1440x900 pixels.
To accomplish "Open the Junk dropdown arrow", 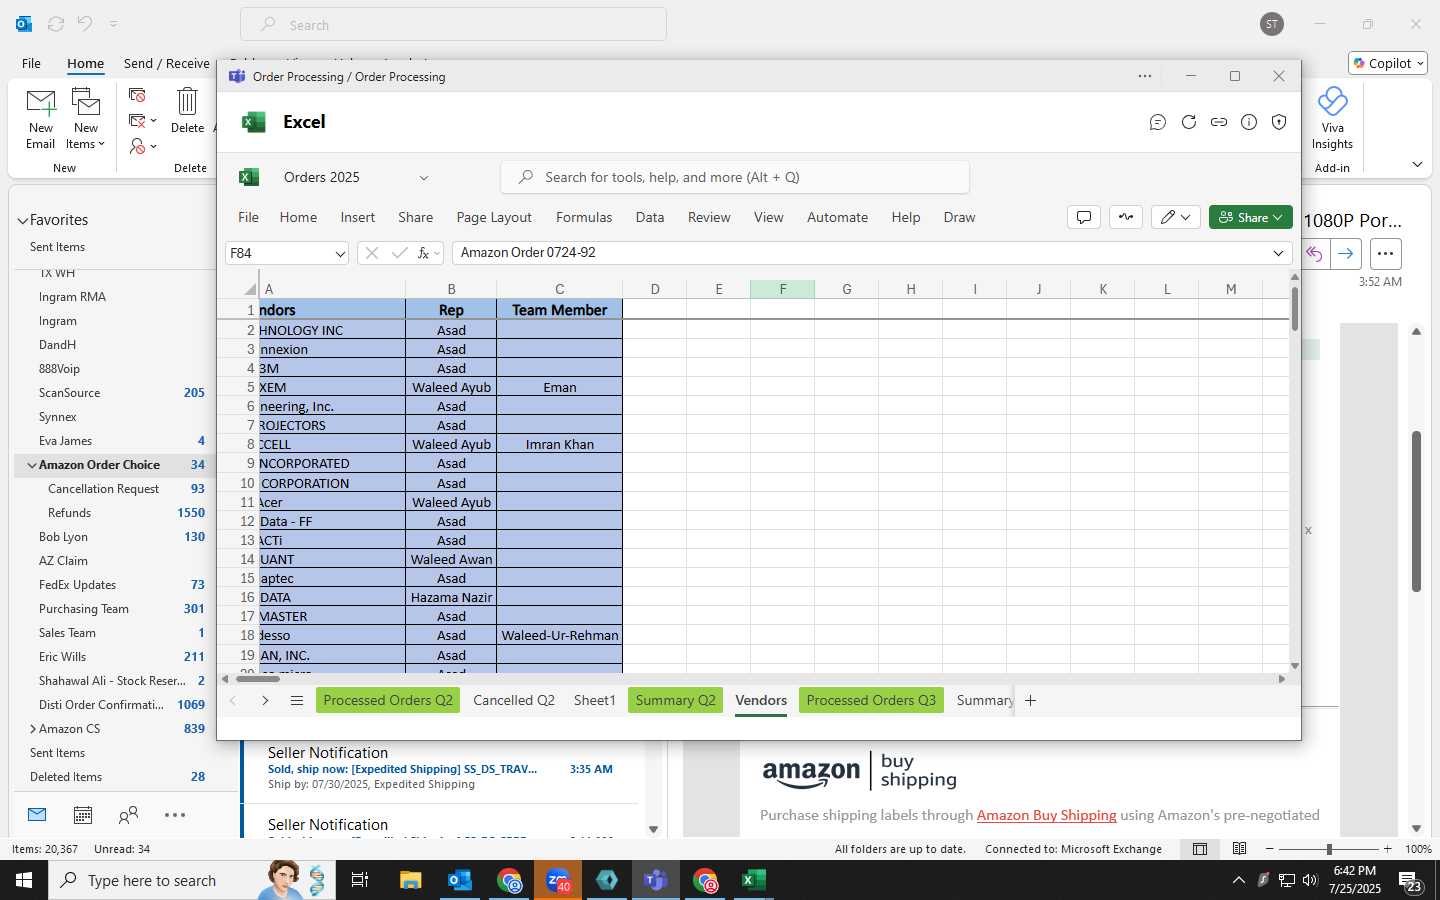I will point(153,147).
